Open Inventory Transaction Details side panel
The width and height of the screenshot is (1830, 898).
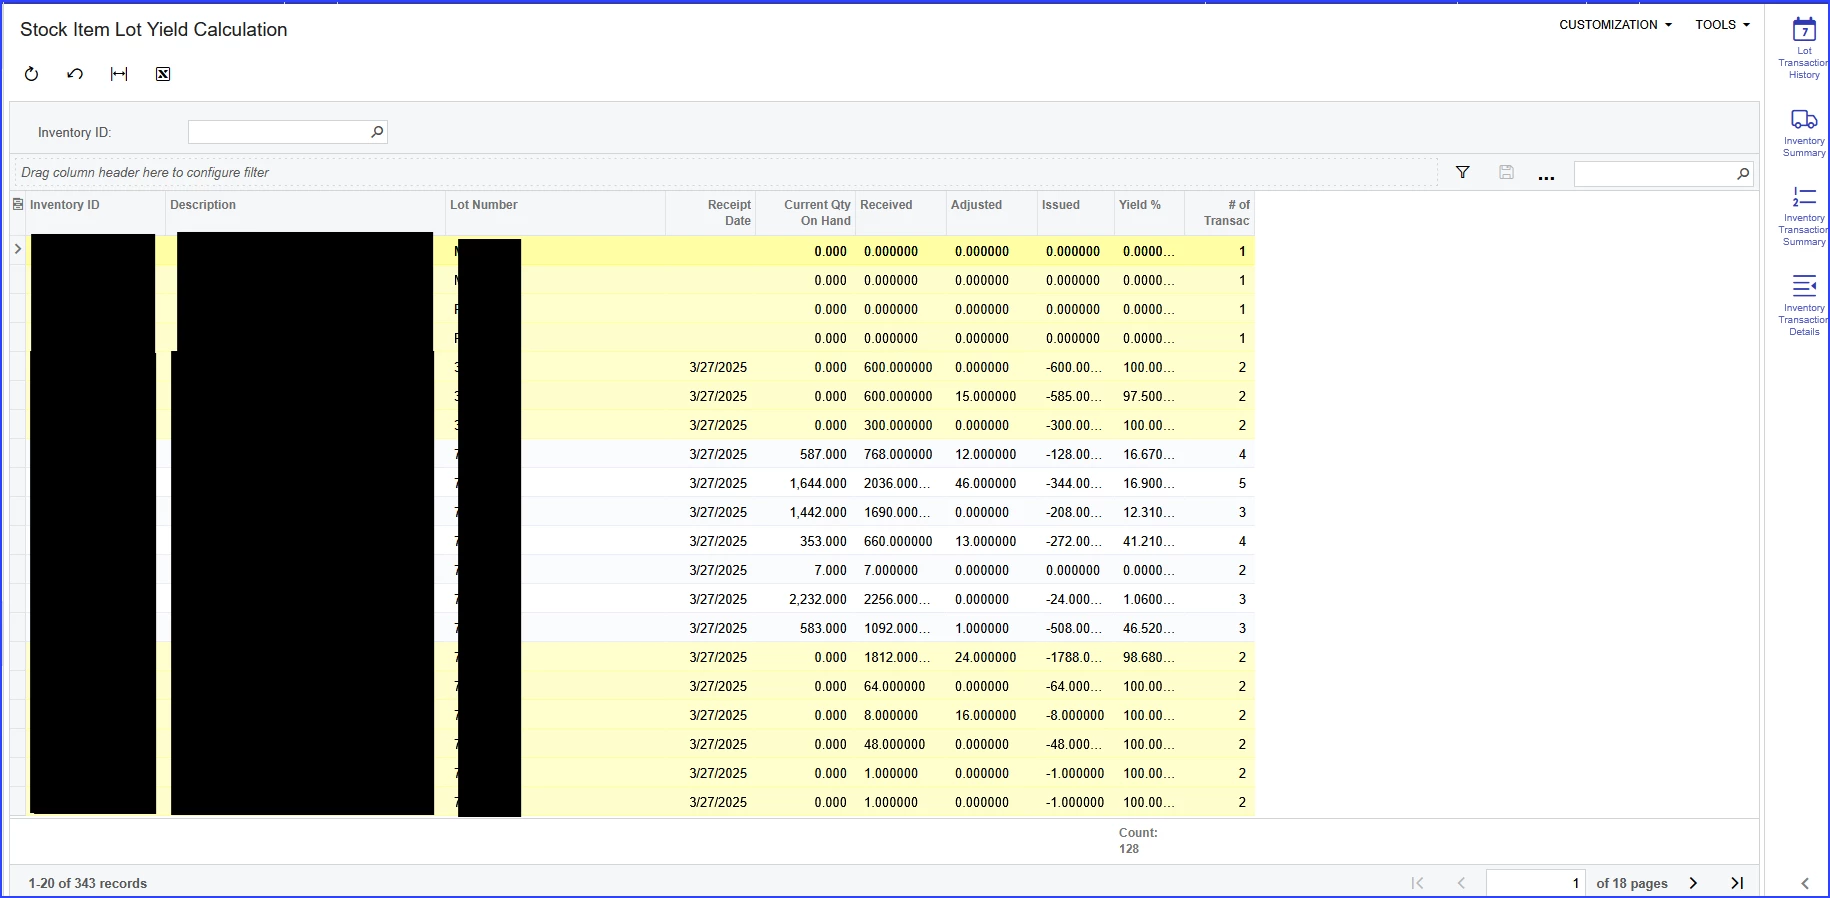pos(1804,305)
